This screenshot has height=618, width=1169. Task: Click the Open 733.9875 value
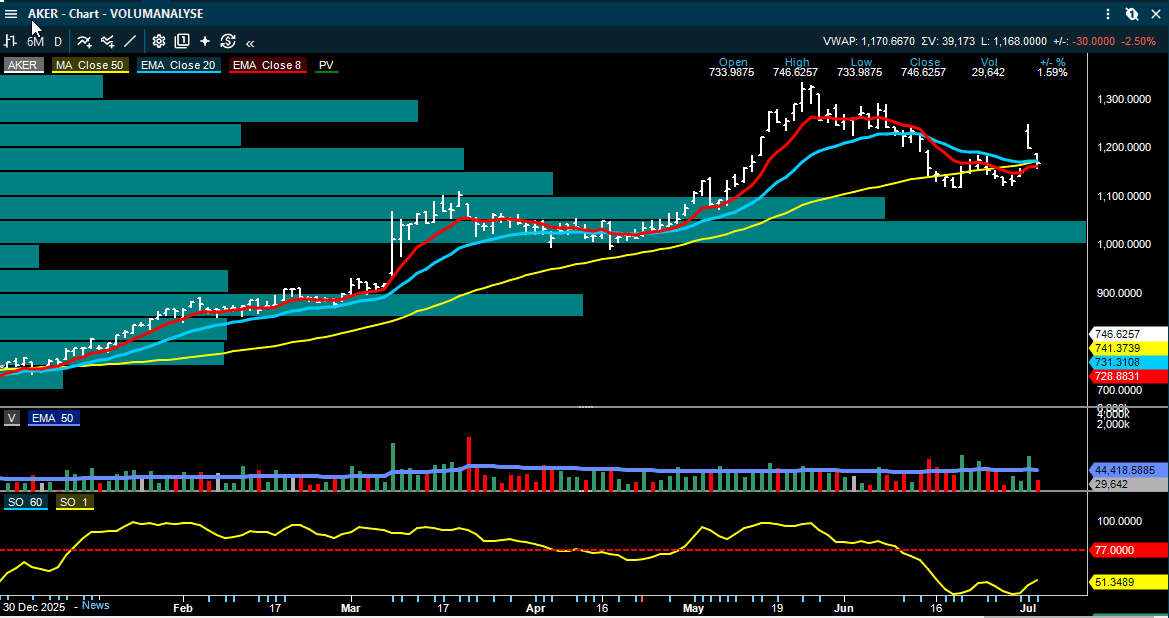pyautogui.click(x=733, y=72)
